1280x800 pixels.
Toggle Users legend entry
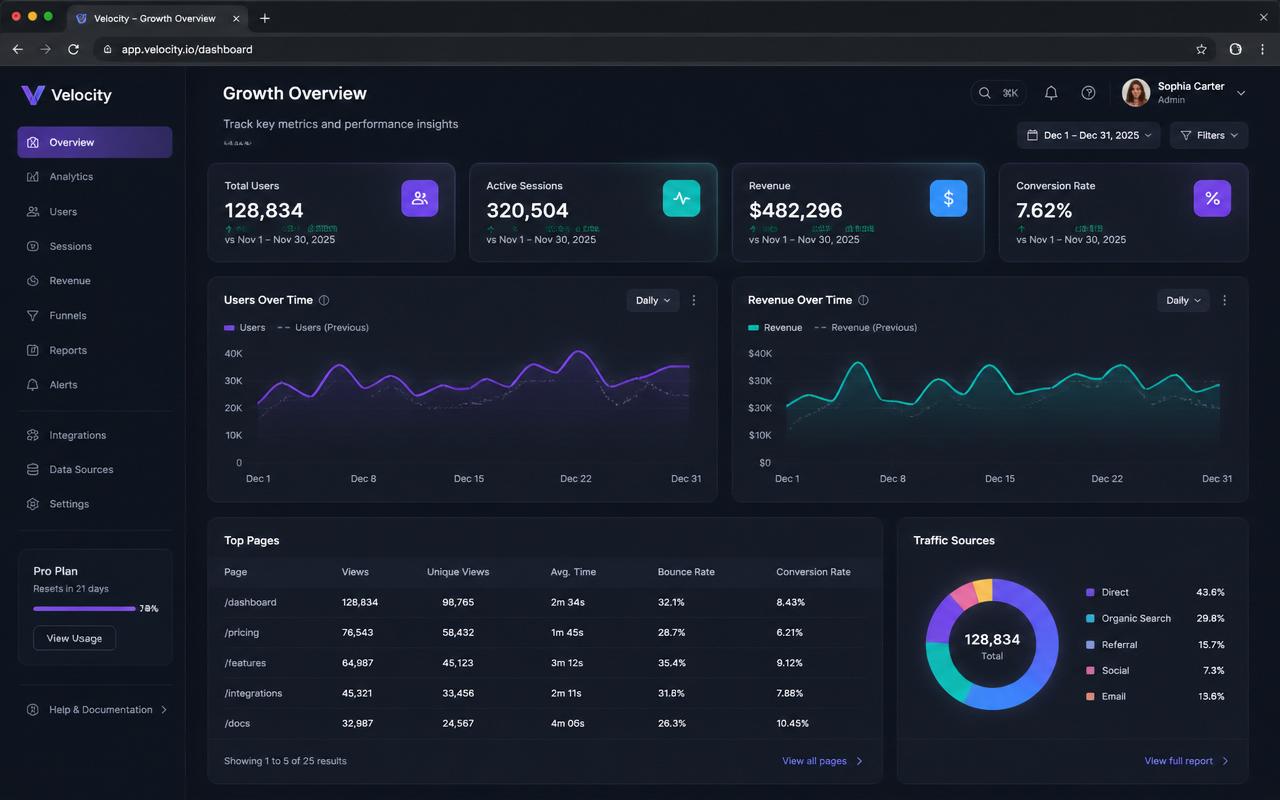click(245, 328)
